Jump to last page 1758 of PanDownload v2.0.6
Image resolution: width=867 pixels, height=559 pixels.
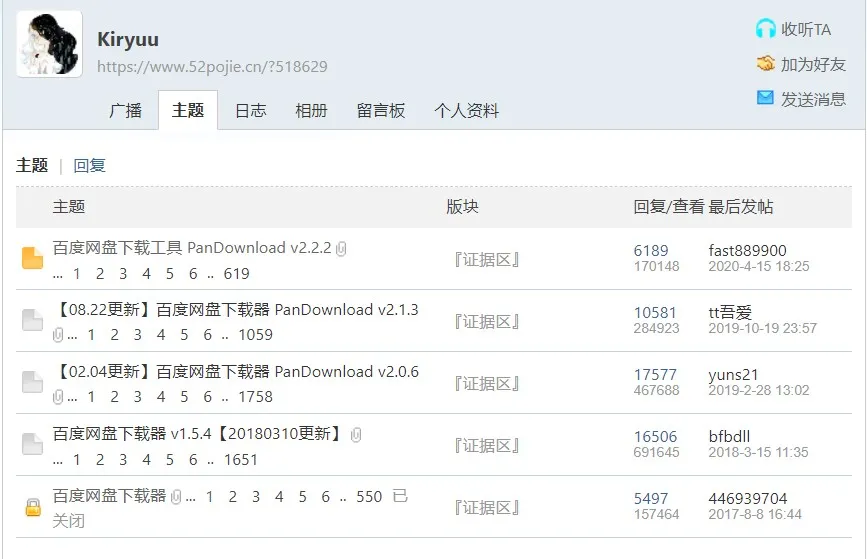tap(255, 396)
